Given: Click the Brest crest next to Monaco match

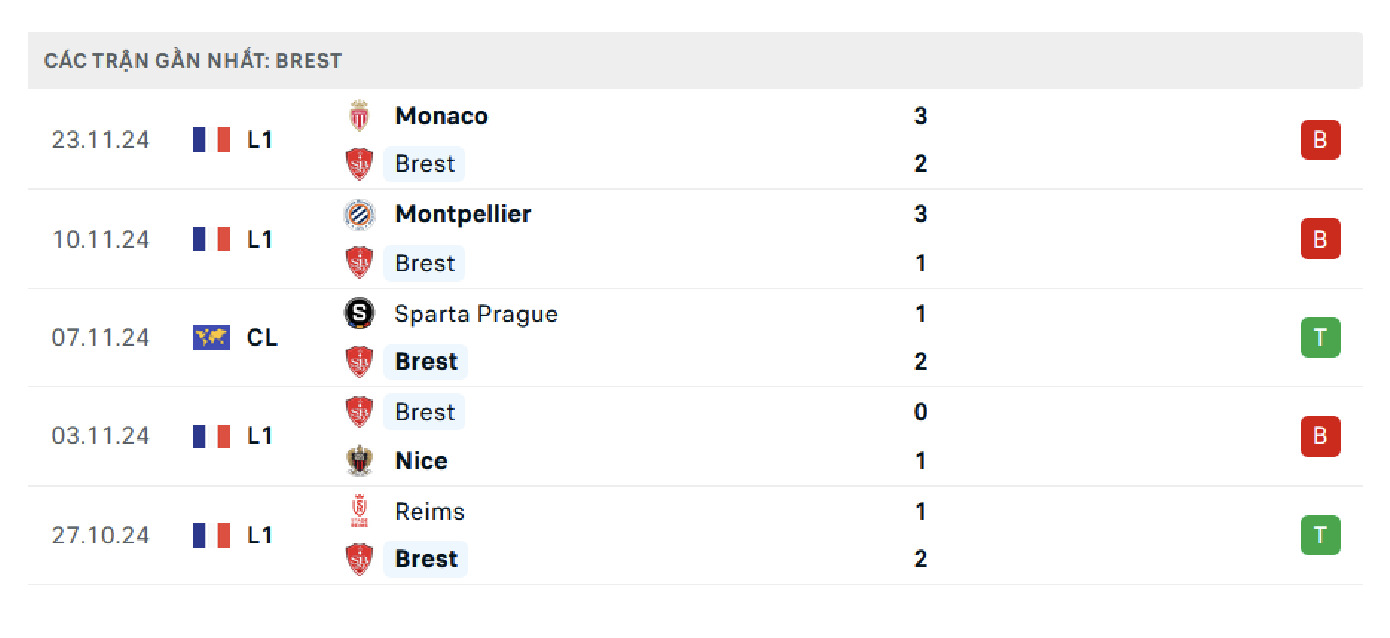Looking at the screenshot, I should tap(358, 163).
